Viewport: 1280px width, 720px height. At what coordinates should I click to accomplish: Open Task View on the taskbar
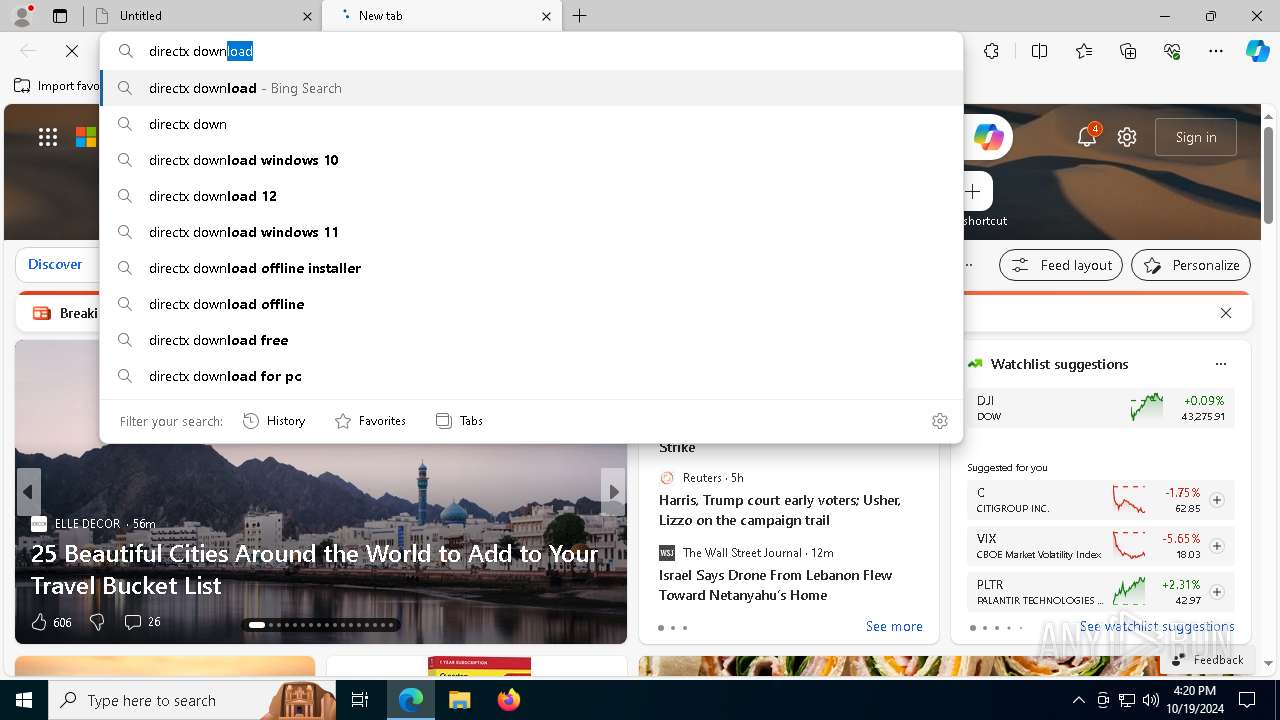[x=360, y=700]
